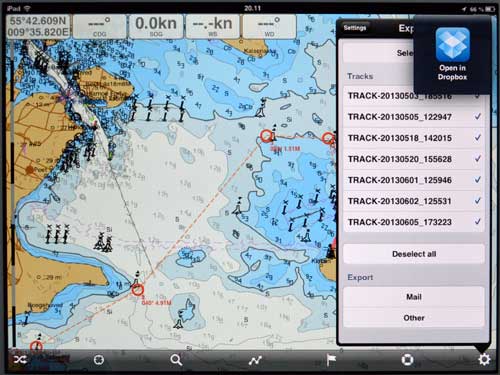Open the search magnifier tool

pos(176,360)
